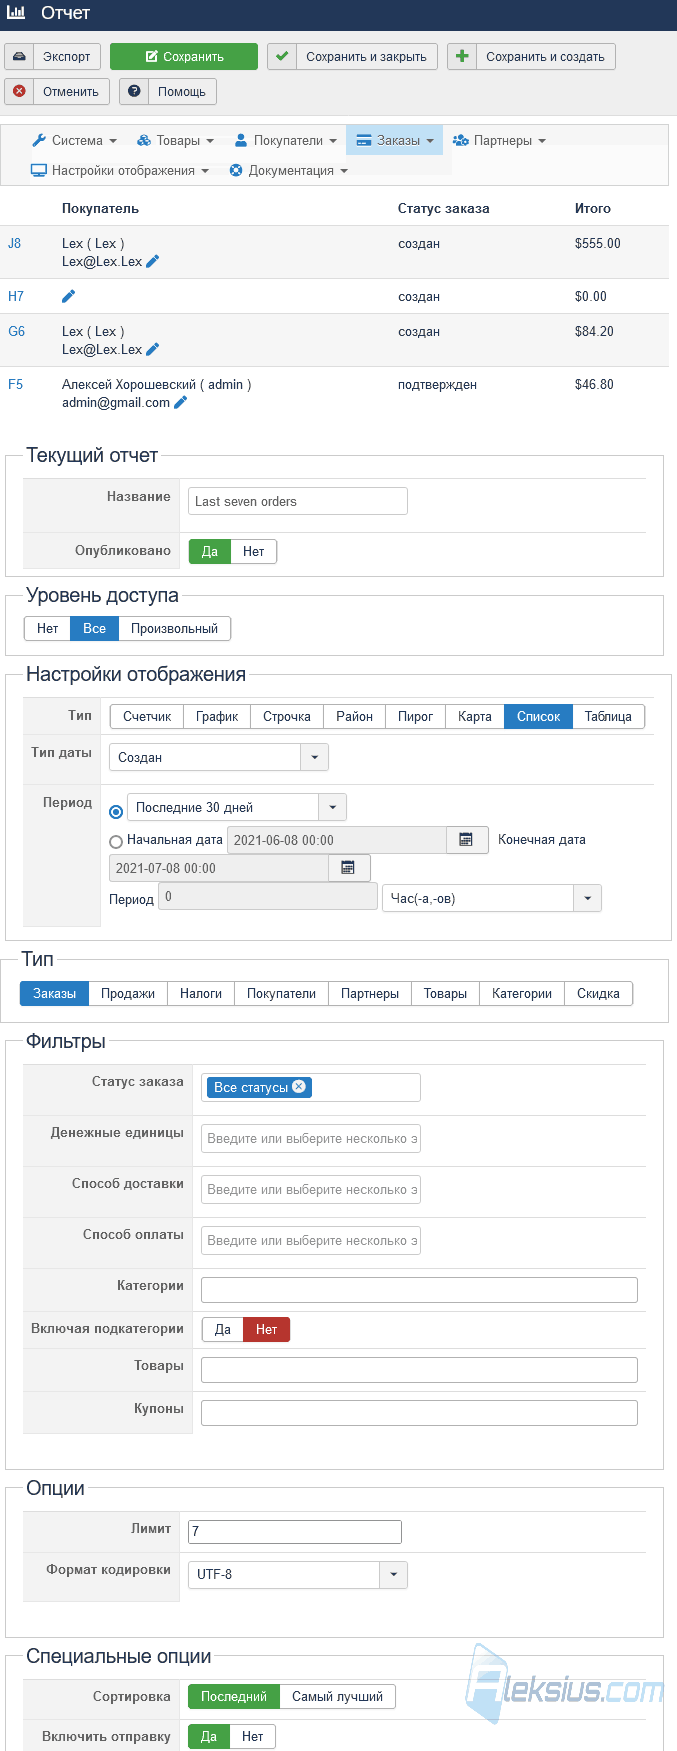Set Опубликовано to Да
The width and height of the screenshot is (677, 1751).
pyautogui.click(x=210, y=551)
